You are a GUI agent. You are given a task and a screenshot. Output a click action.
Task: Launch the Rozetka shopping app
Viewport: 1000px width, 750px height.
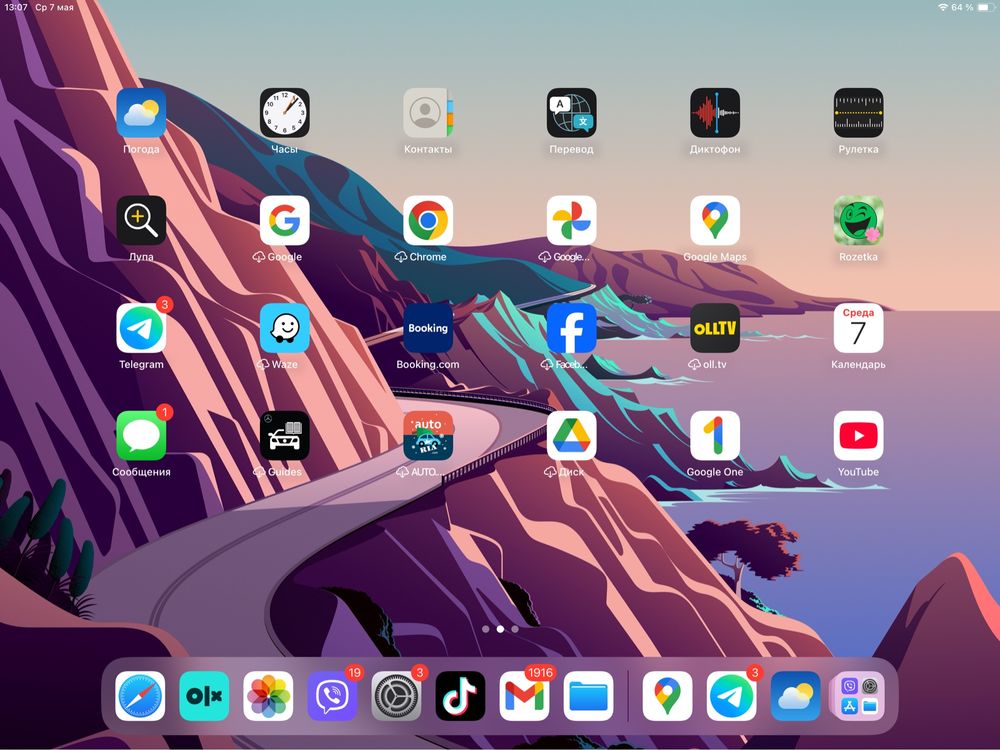coord(858,221)
